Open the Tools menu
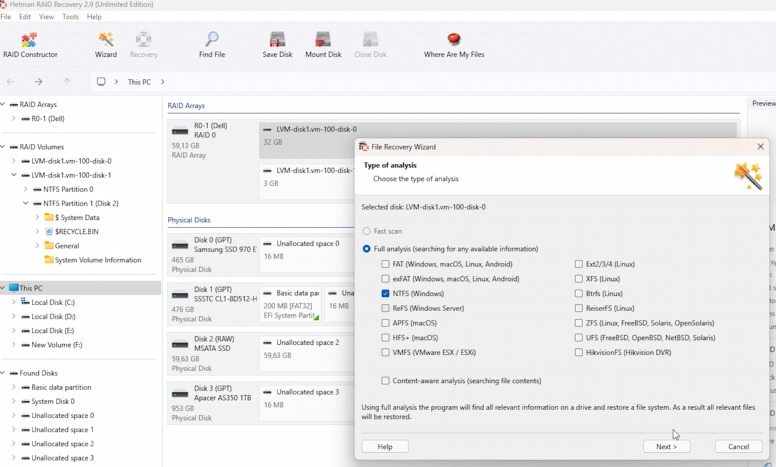 70,17
